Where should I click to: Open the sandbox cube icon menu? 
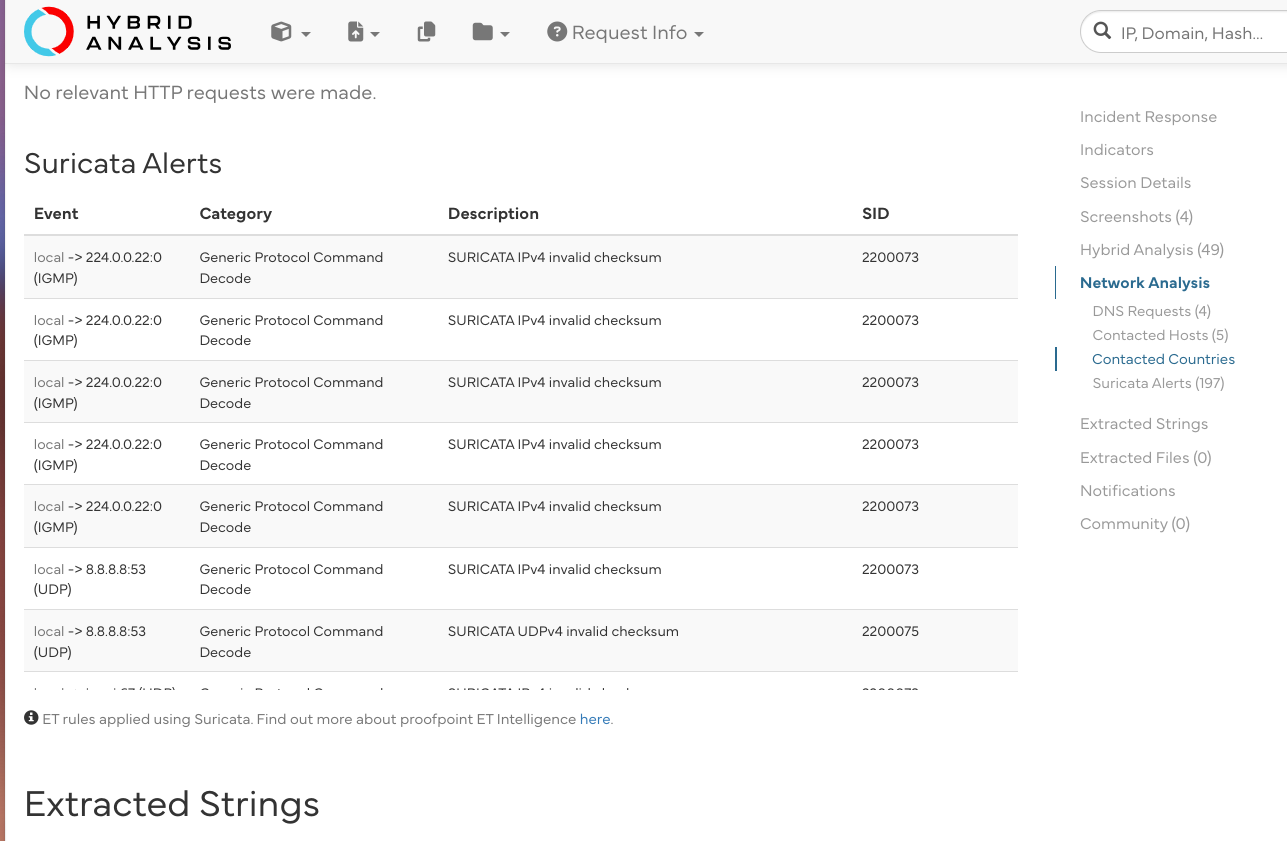pyautogui.click(x=290, y=33)
